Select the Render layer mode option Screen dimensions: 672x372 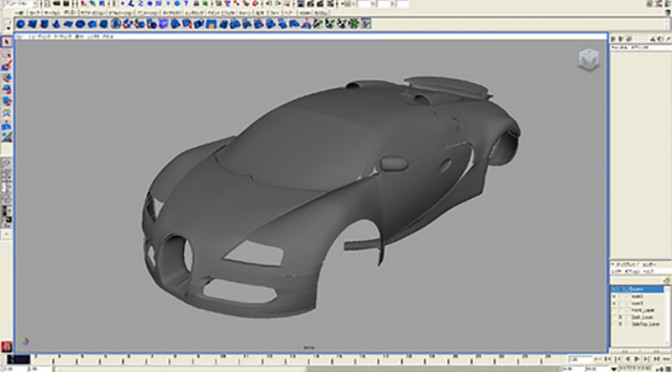[650, 264]
